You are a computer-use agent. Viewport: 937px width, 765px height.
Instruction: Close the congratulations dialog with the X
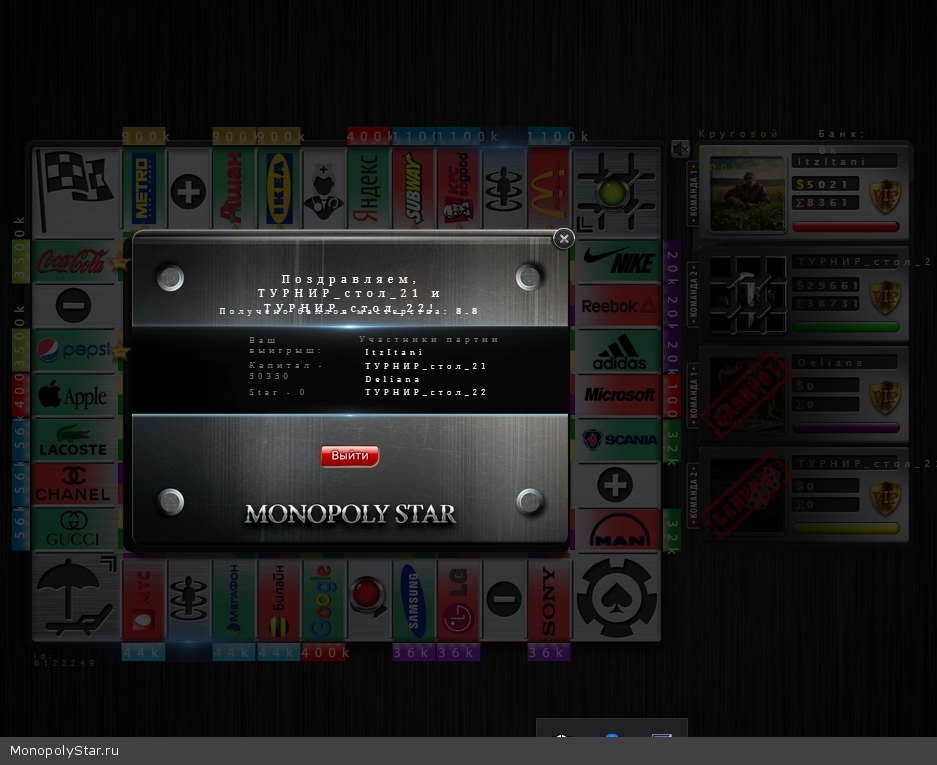[x=564, y=238]
